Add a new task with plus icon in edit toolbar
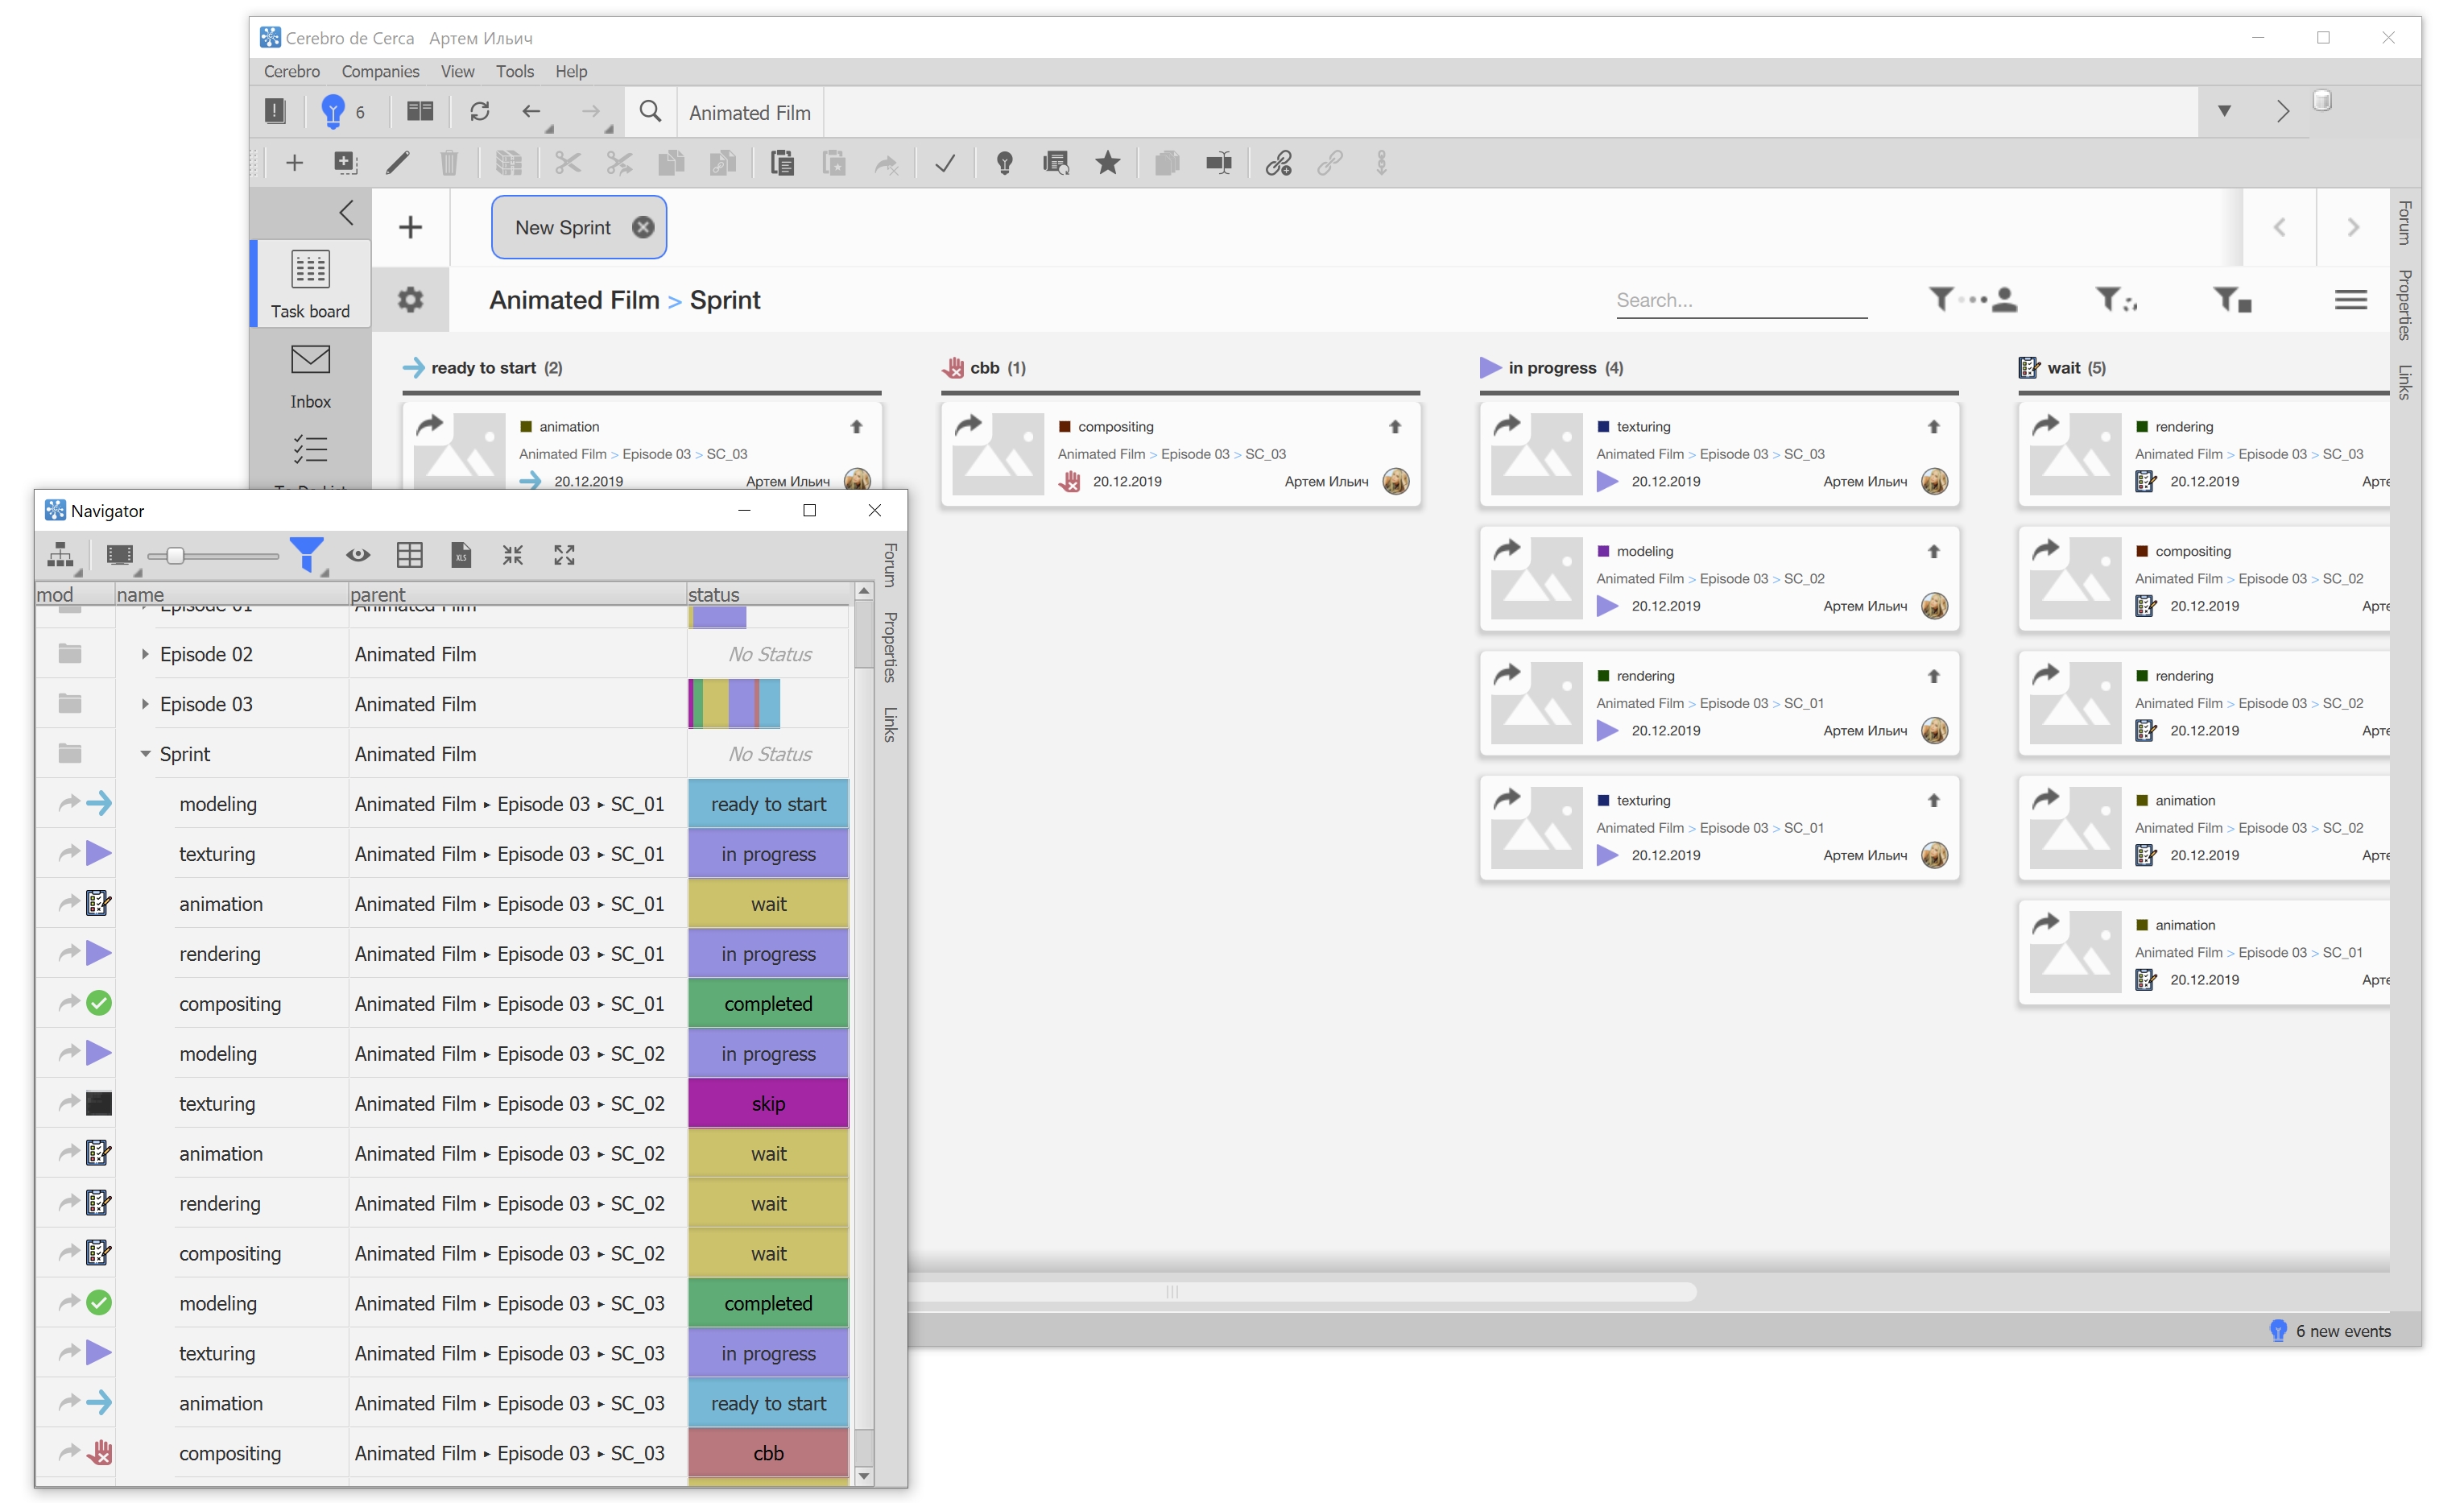 point(294,163)
